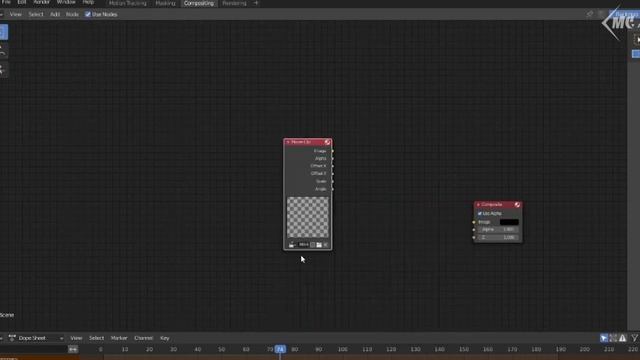The image size is (640, 360).
Task: Open node editor Select menu
Action: (x=36, y=14)
